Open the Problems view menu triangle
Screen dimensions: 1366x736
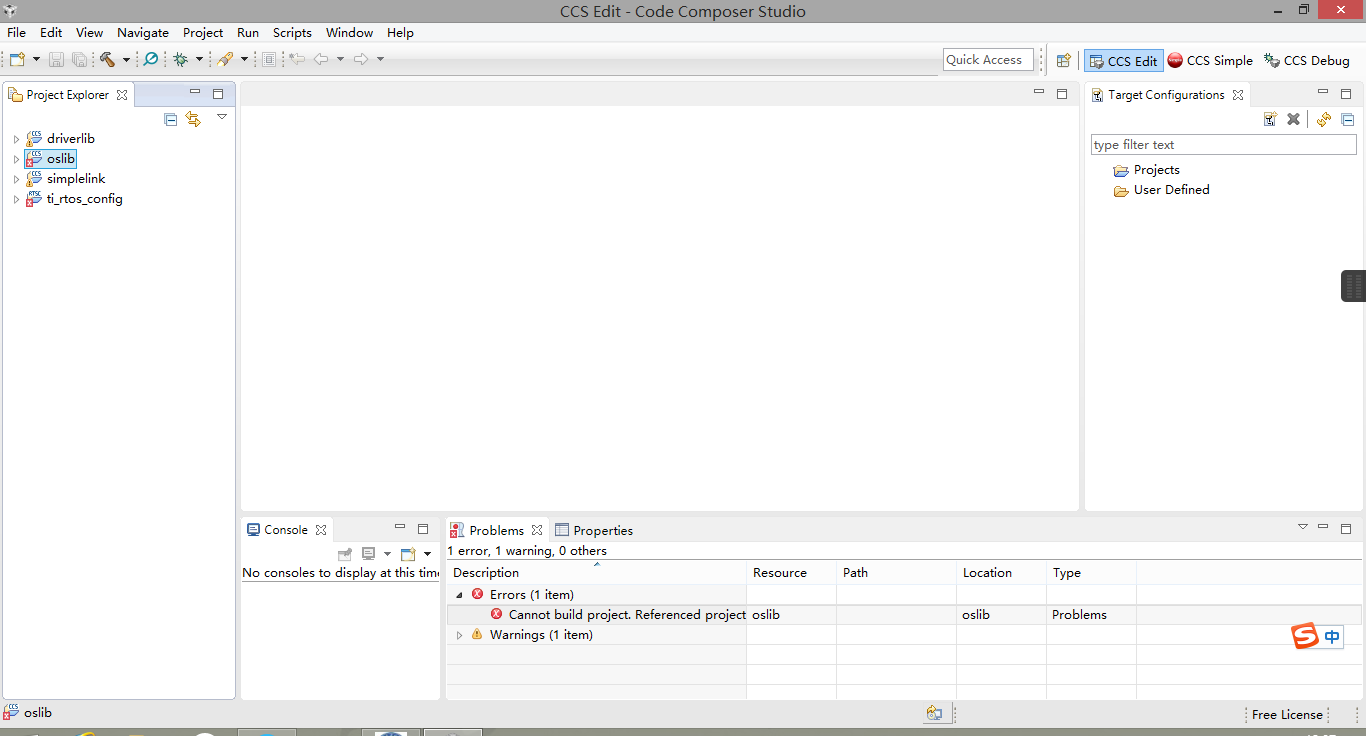(x=1303, y=527)
